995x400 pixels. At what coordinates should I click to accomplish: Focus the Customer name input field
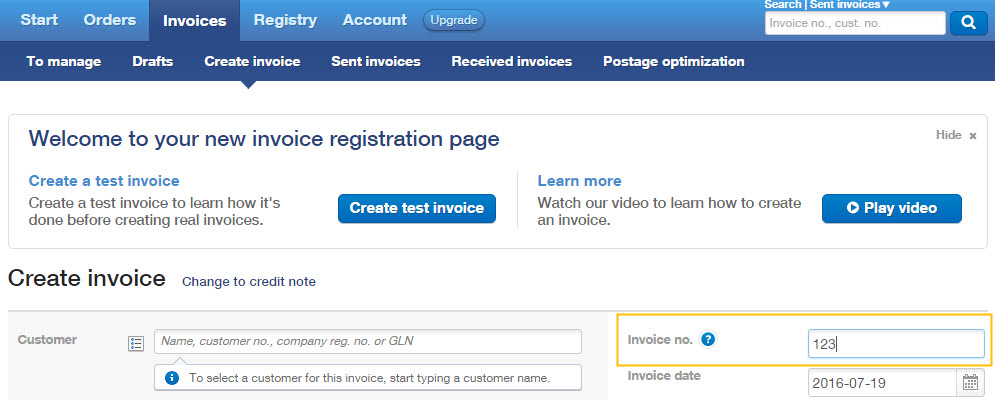click(368, 342)
